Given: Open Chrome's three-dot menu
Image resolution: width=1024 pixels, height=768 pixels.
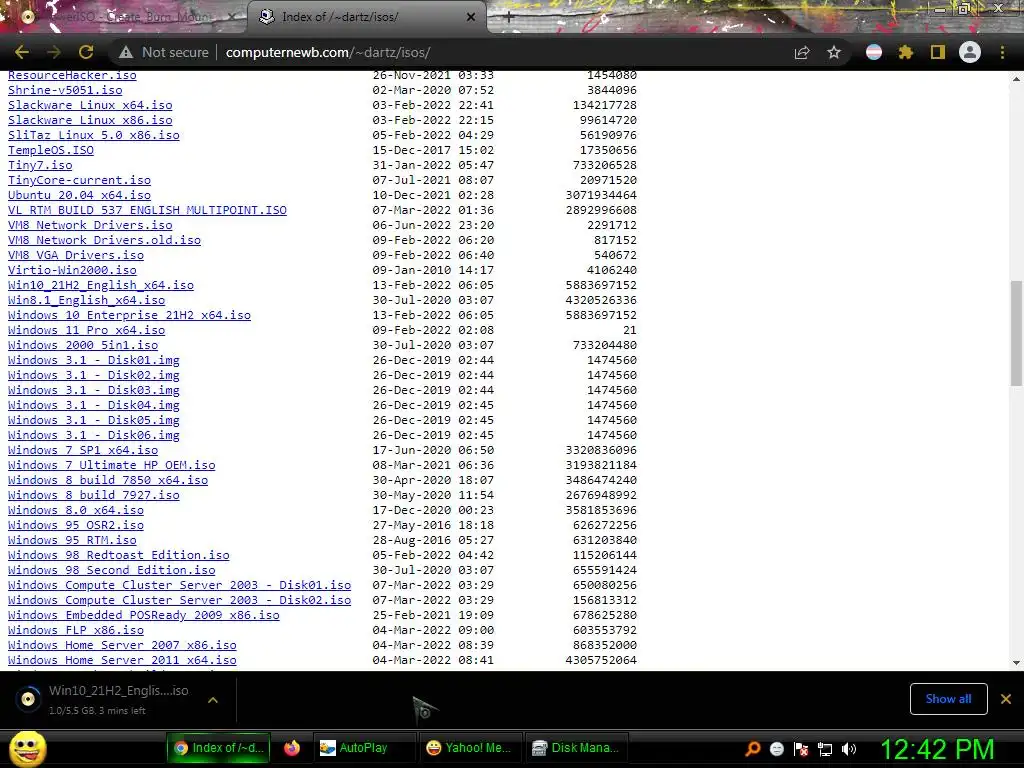Looking at the screenshot, I should click(1002, 52).
